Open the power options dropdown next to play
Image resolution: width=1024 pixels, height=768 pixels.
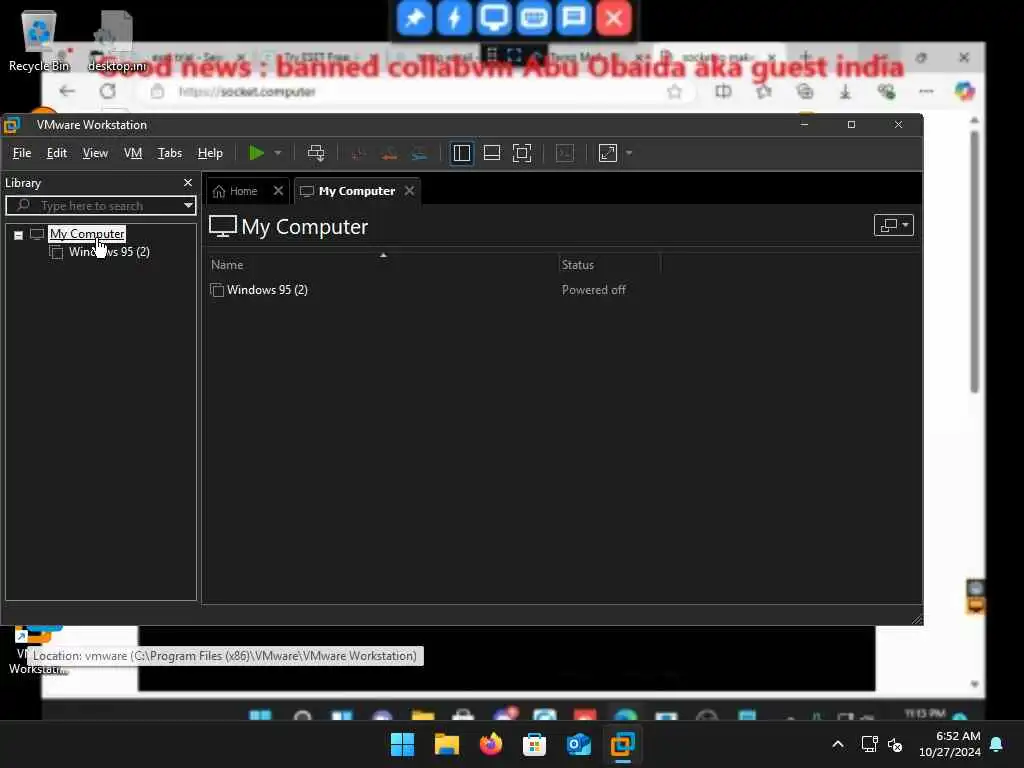click(278, 153)
